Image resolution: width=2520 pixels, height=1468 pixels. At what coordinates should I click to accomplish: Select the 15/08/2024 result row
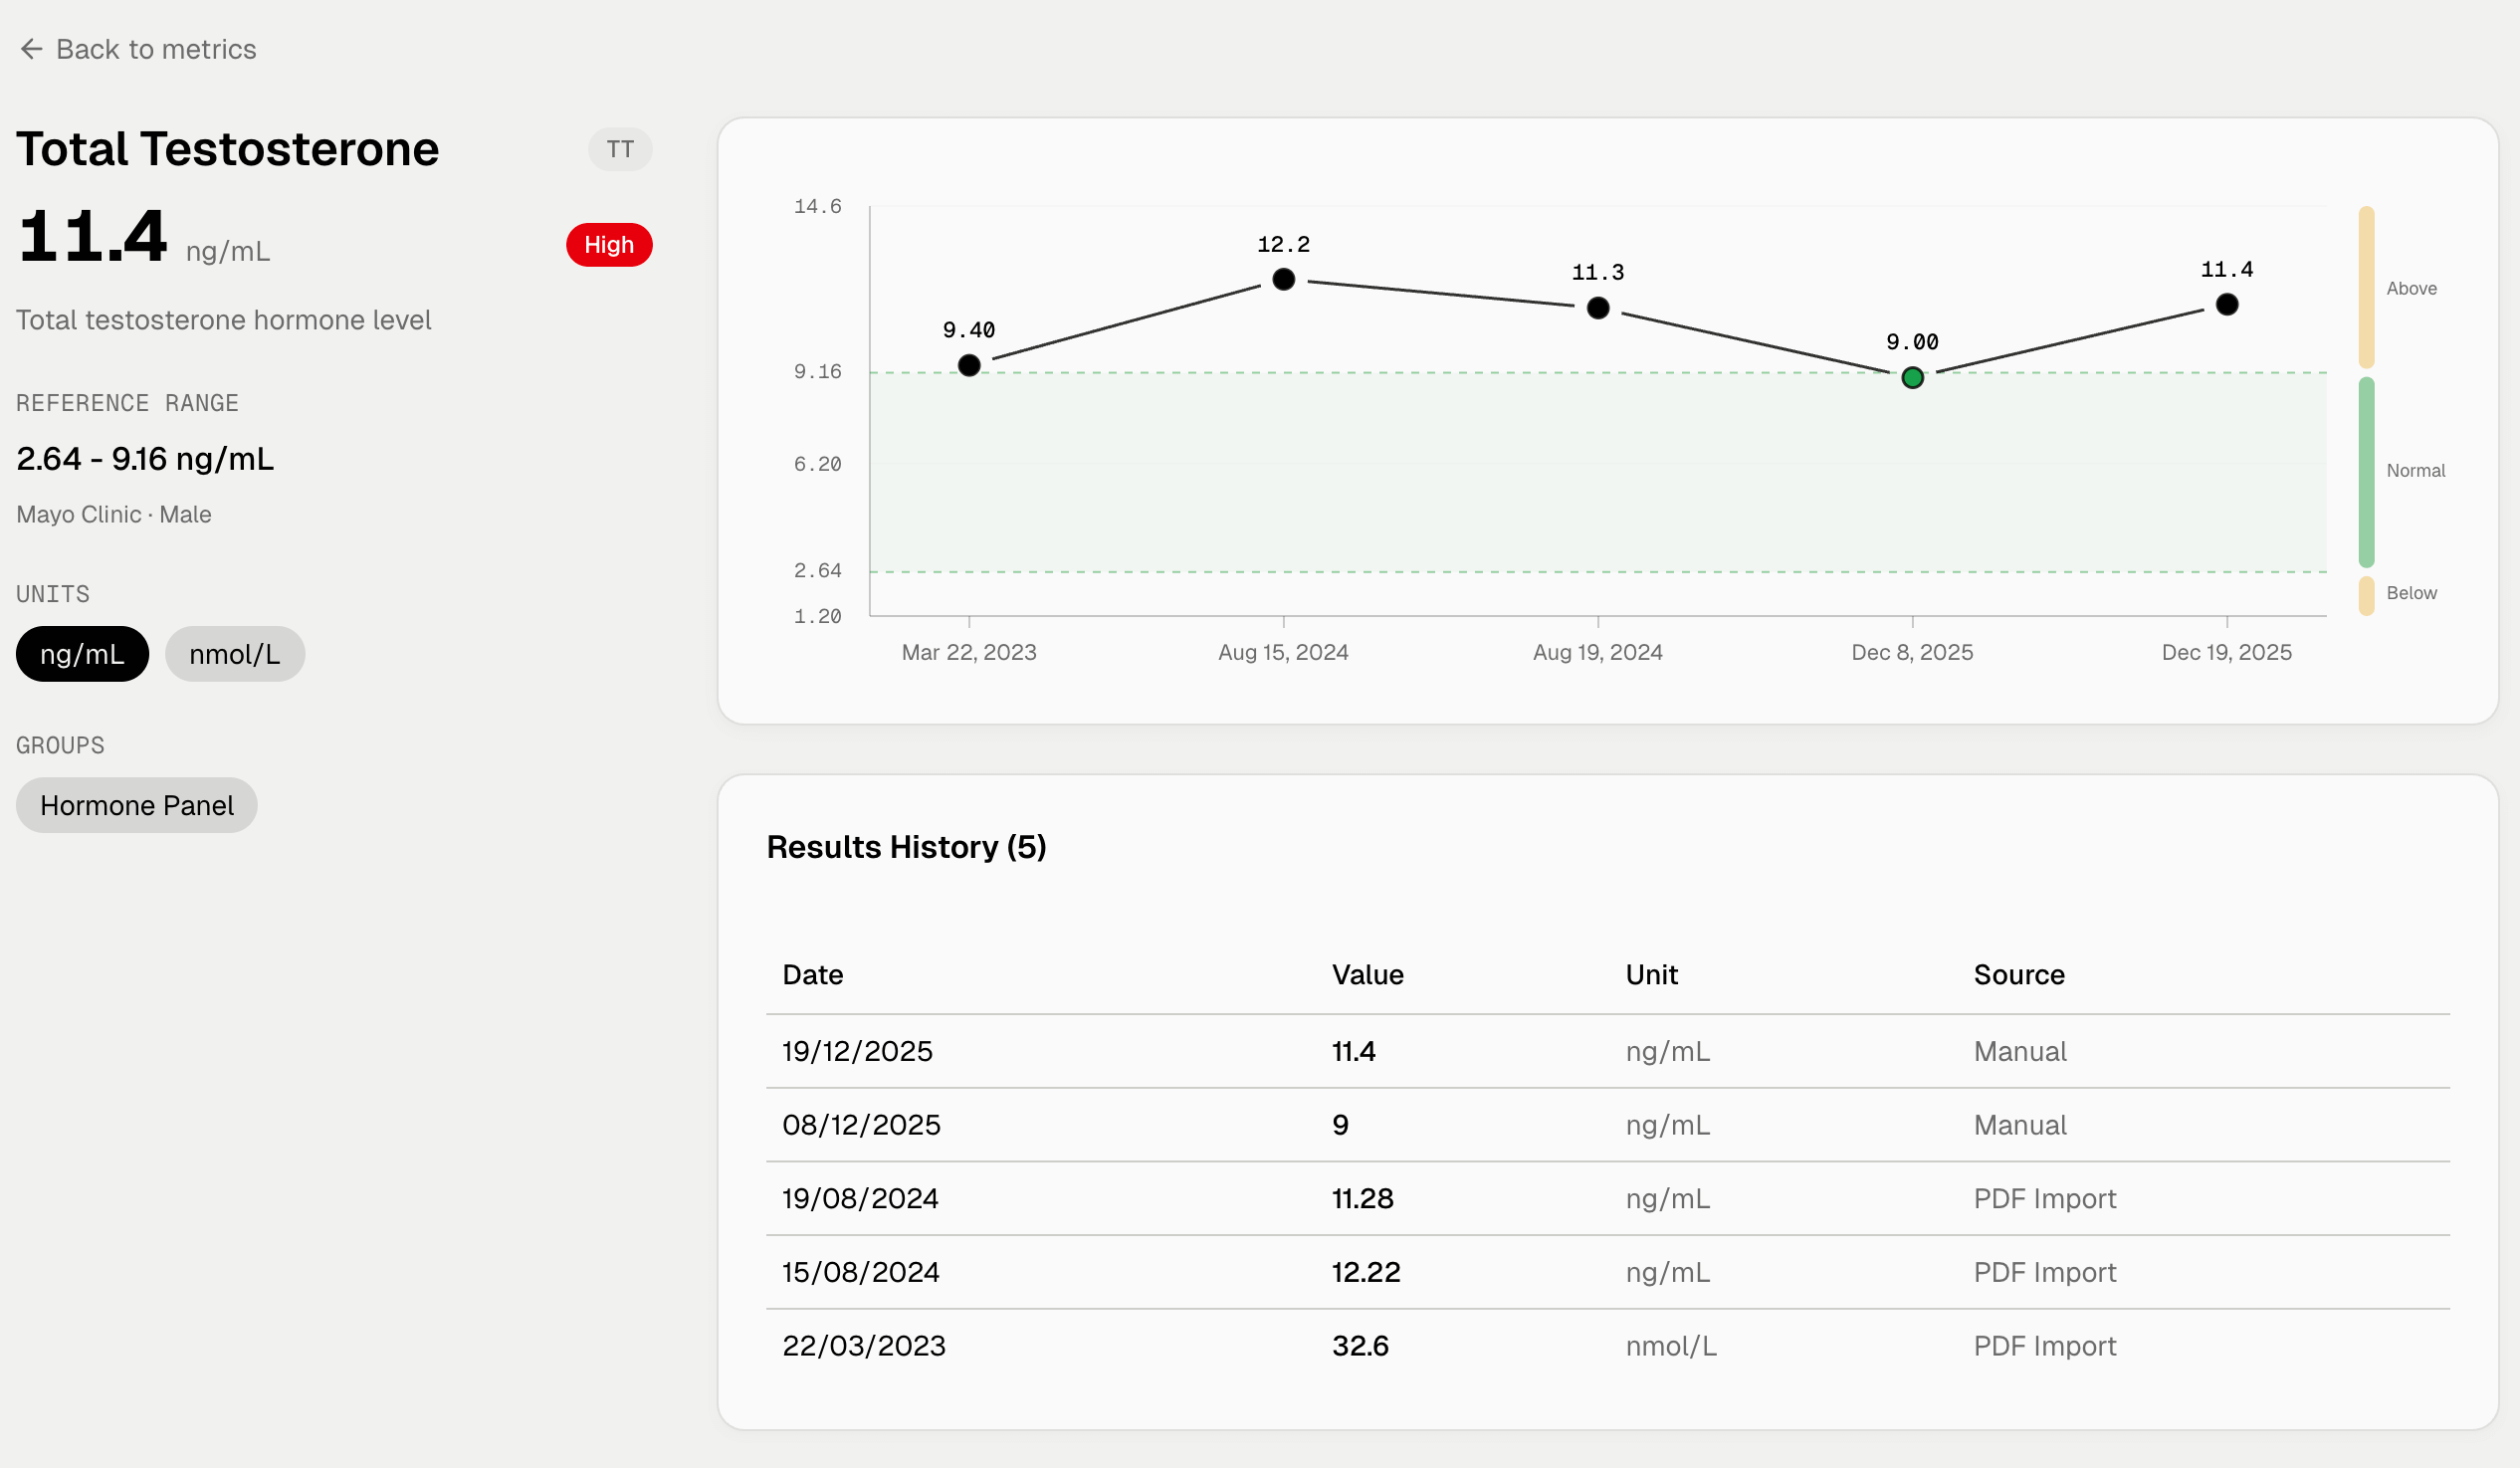[x=1608, y=1272]
